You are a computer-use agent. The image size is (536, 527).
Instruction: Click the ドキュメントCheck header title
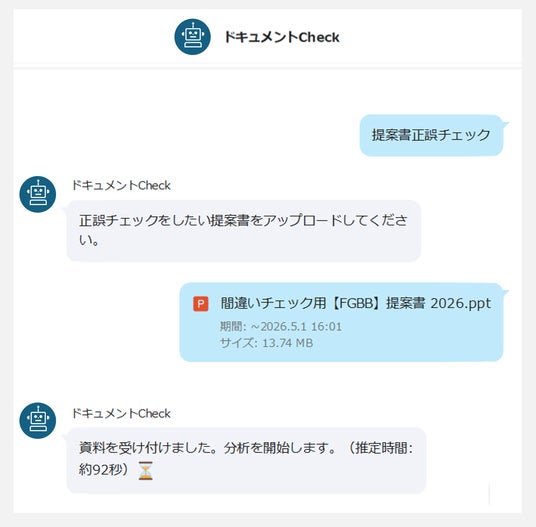[282, 37]
